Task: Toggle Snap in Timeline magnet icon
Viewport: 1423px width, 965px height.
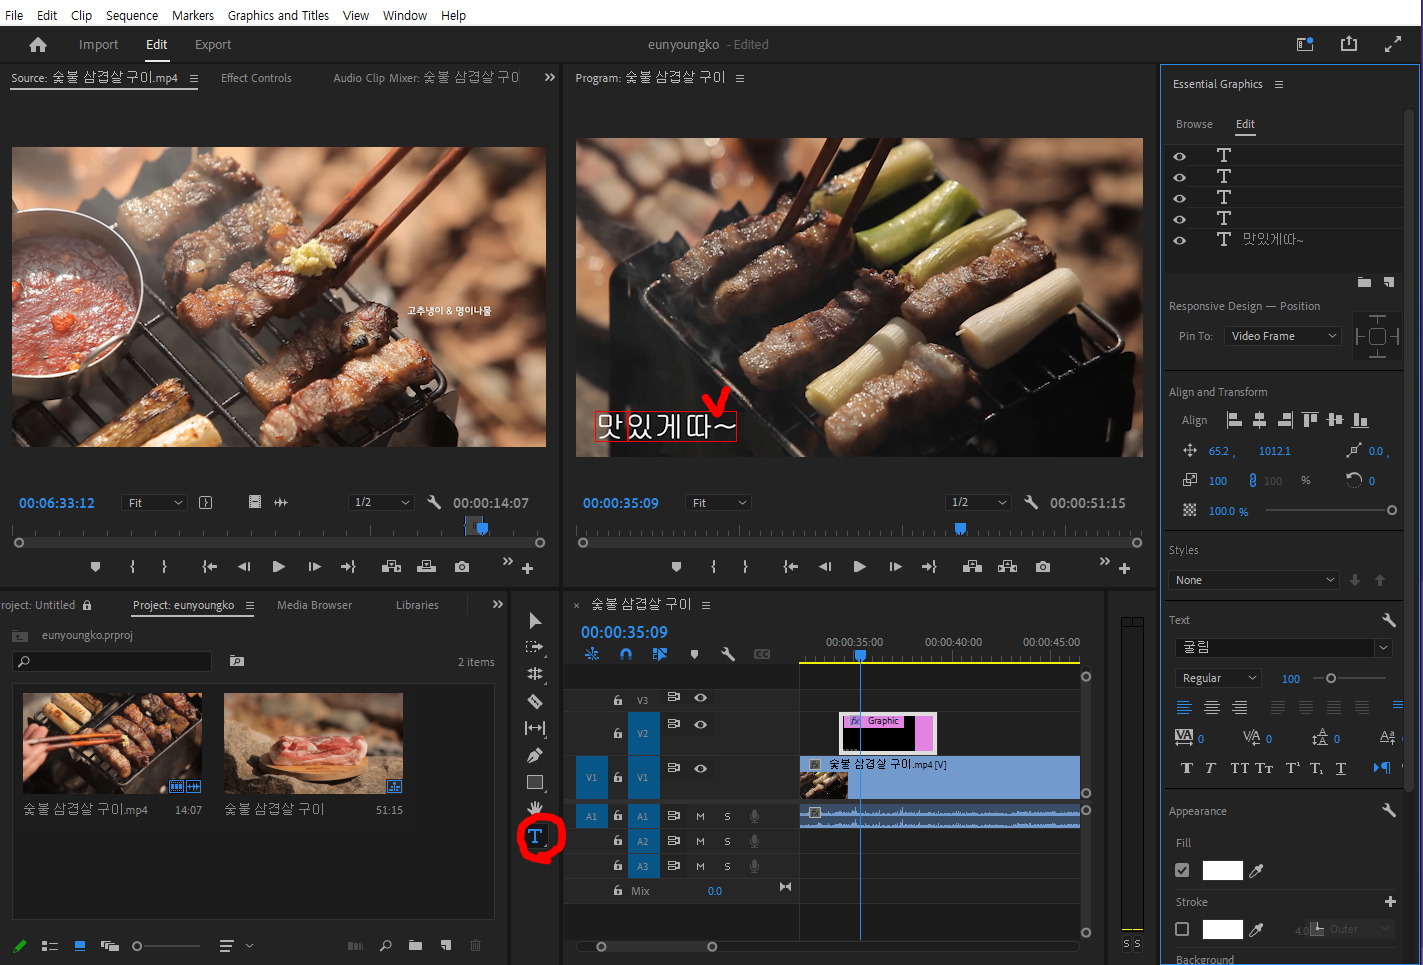Action: coord(626,654)
